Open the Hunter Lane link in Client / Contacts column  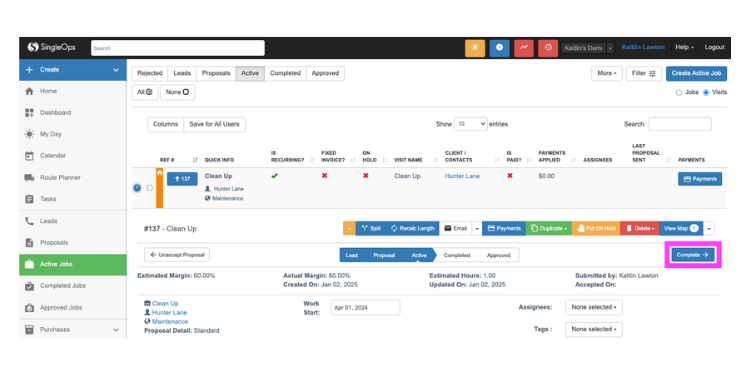pos(463,176)
